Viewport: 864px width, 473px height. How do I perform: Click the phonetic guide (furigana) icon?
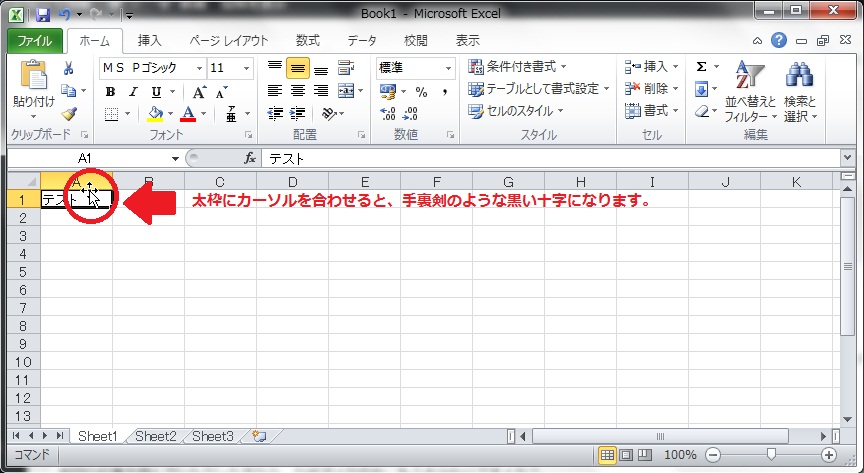(231, 114)
